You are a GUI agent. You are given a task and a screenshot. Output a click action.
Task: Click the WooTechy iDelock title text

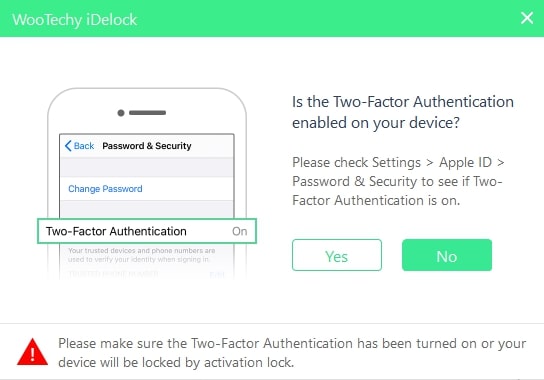click(x=75, y=20)
